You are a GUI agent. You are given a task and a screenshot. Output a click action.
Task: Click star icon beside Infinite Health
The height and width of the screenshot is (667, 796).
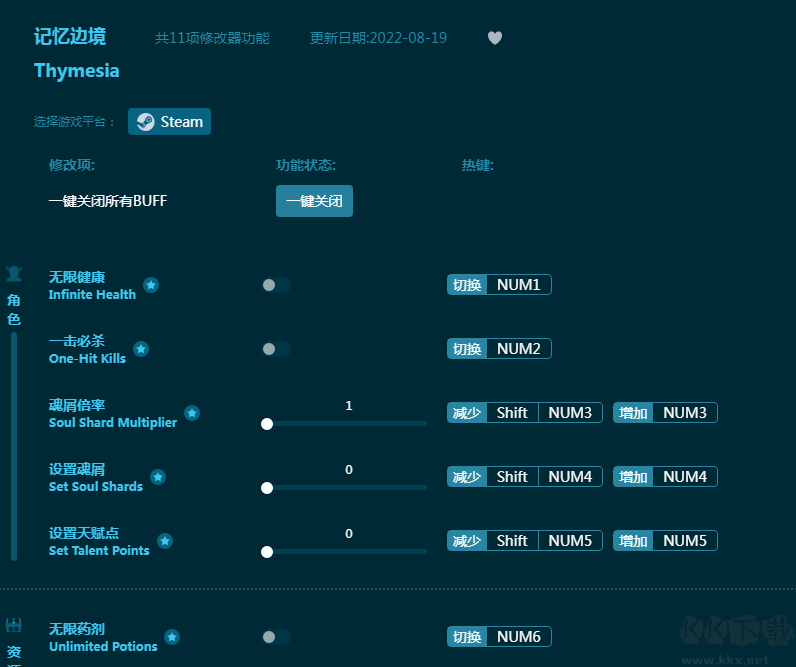tap(151, 285)
